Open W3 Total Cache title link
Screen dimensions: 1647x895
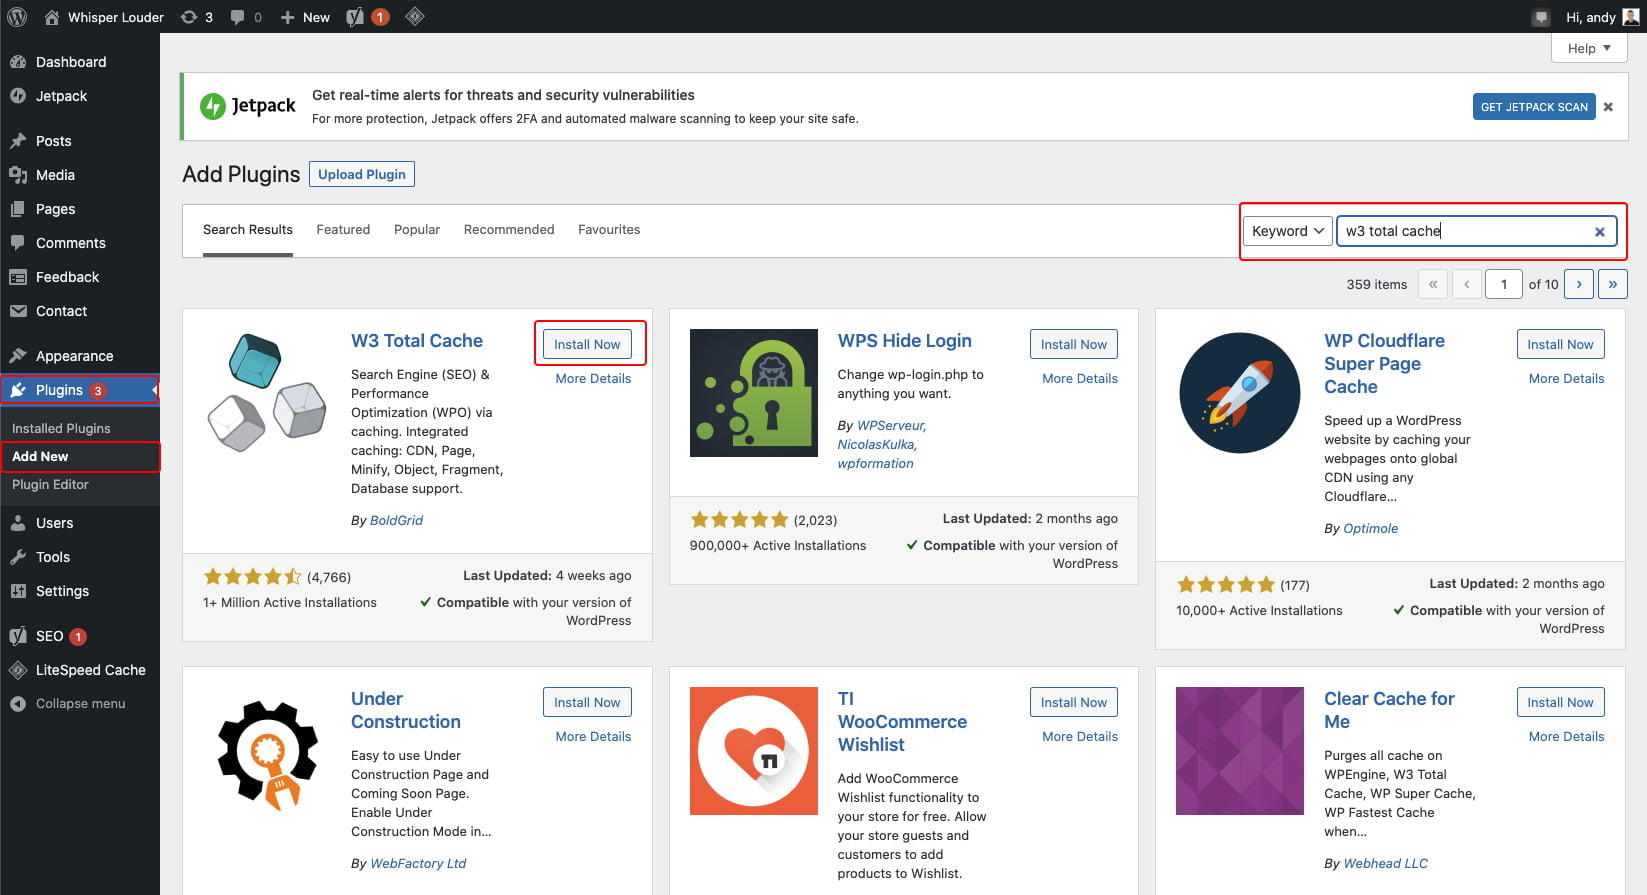click(417, 341)
